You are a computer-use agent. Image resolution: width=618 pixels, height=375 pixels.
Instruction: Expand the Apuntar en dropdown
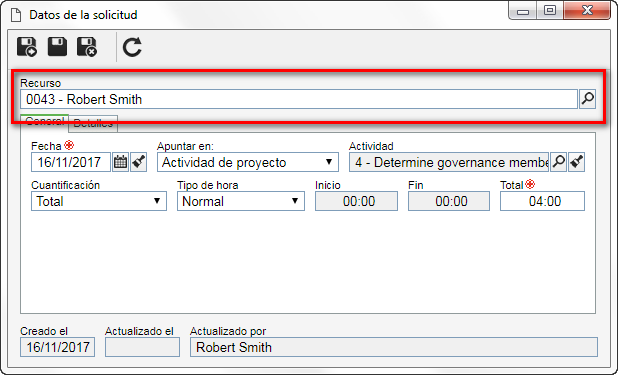[329, 162]
